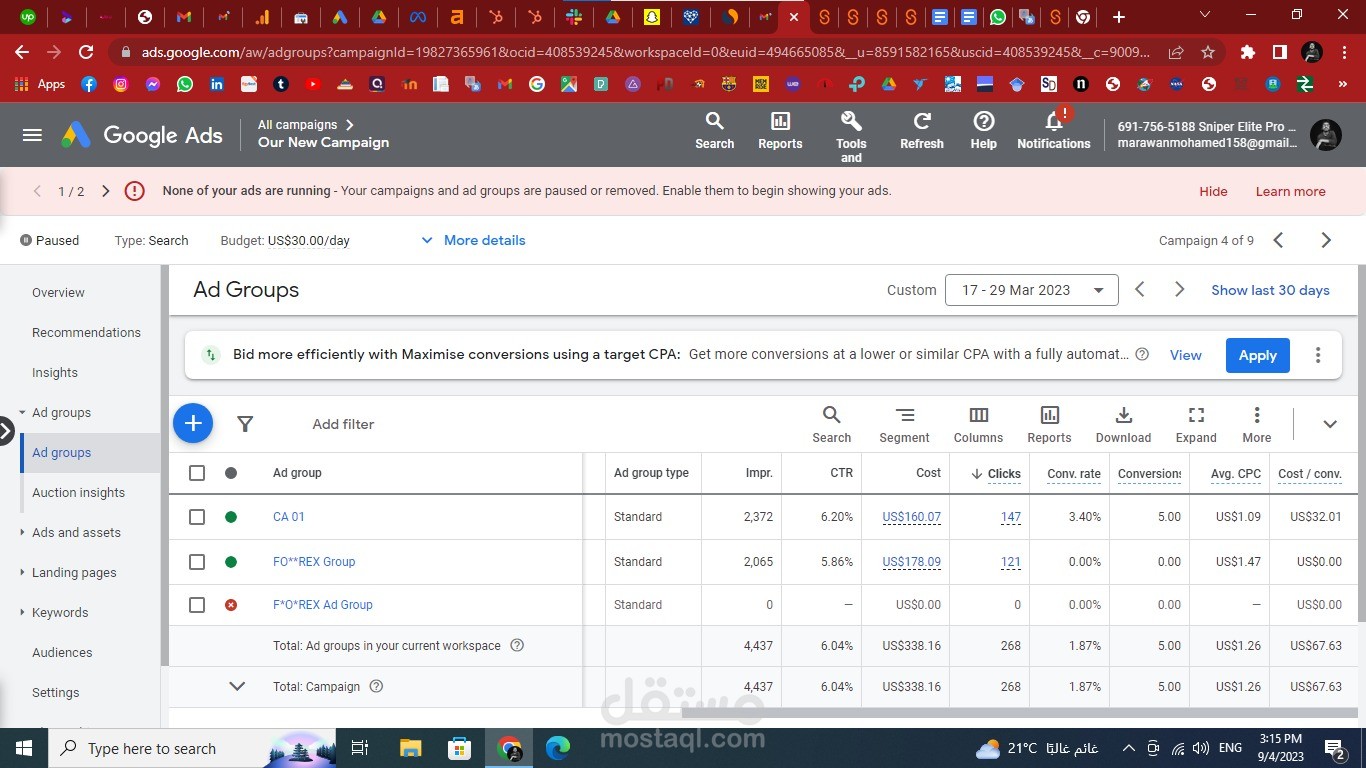
Task: Search within the ad groups table
Action: pyautogui.click(x=831, y=424)
